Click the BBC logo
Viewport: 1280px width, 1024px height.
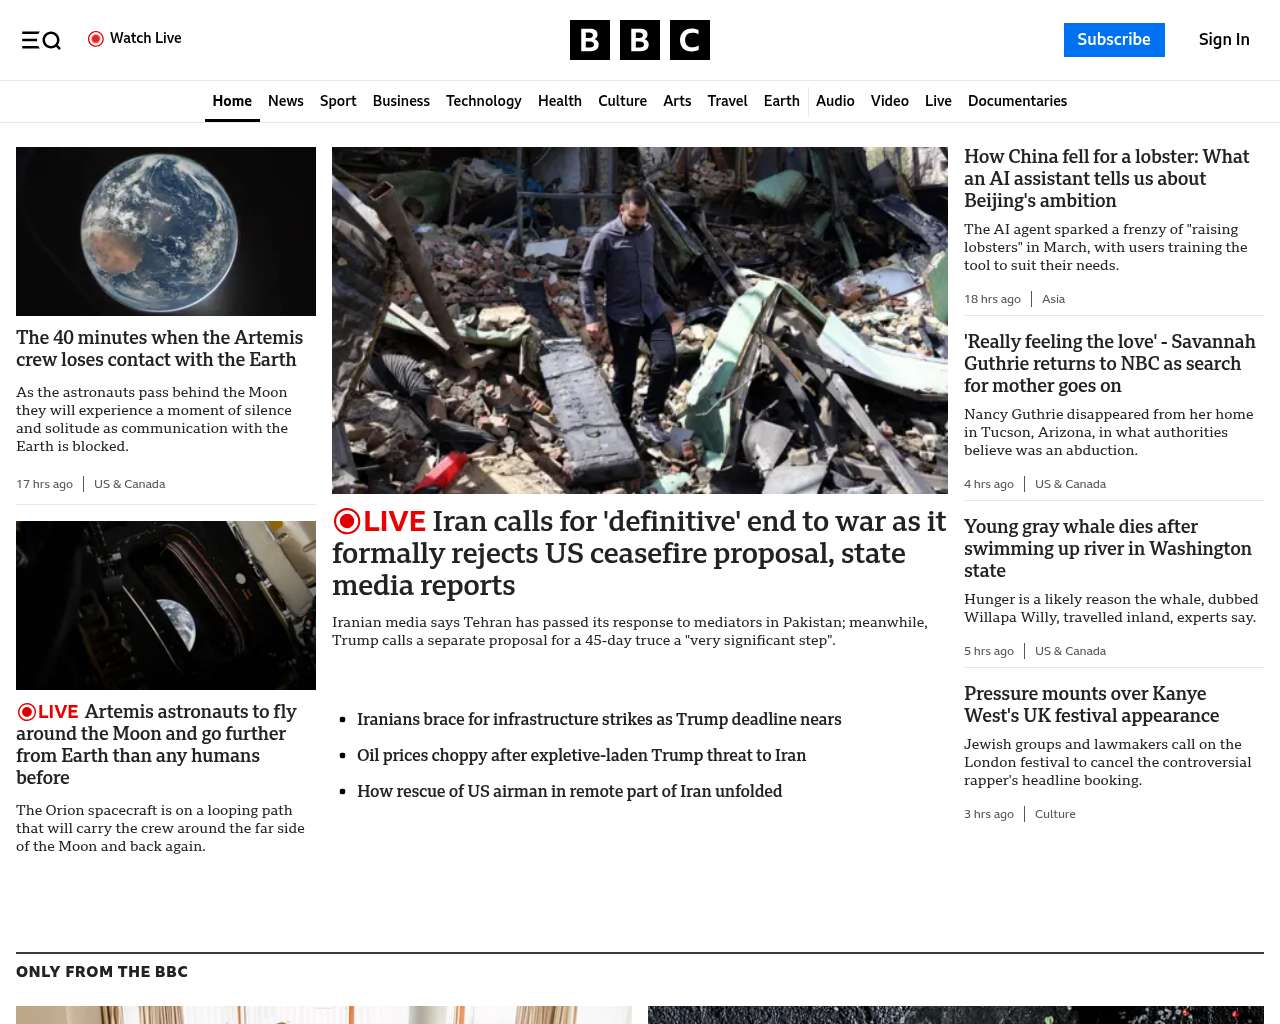(639, 40)
